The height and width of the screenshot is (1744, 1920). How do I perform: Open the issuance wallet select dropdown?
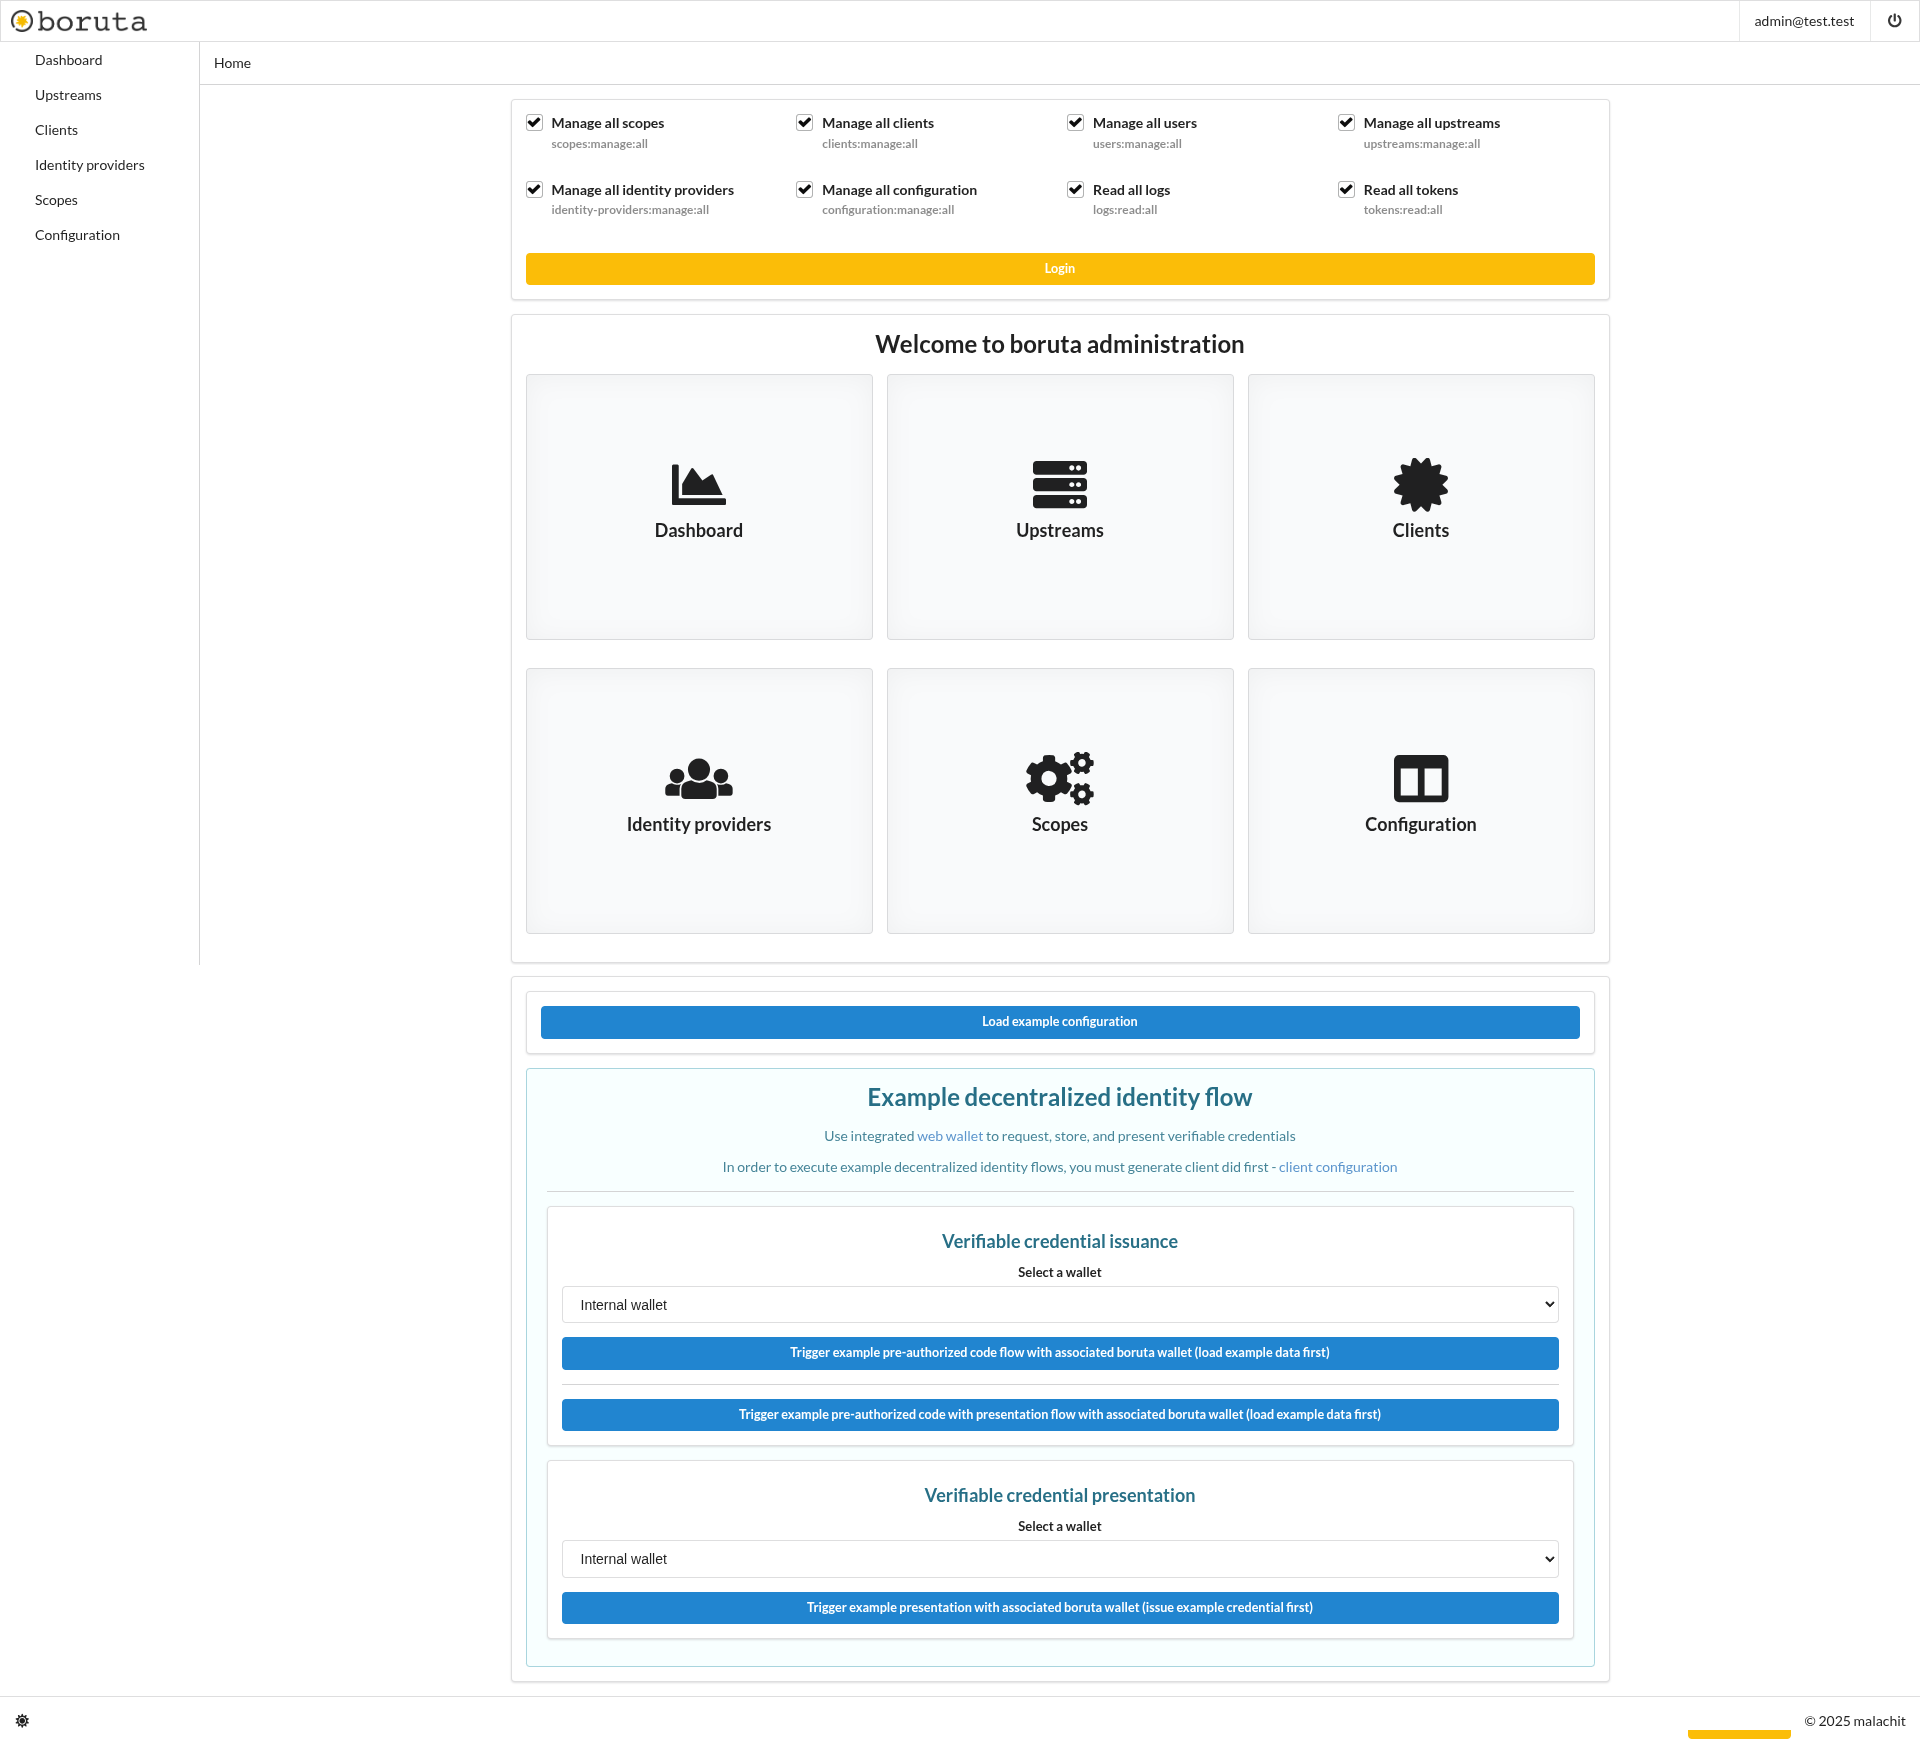[1059, 1305]
